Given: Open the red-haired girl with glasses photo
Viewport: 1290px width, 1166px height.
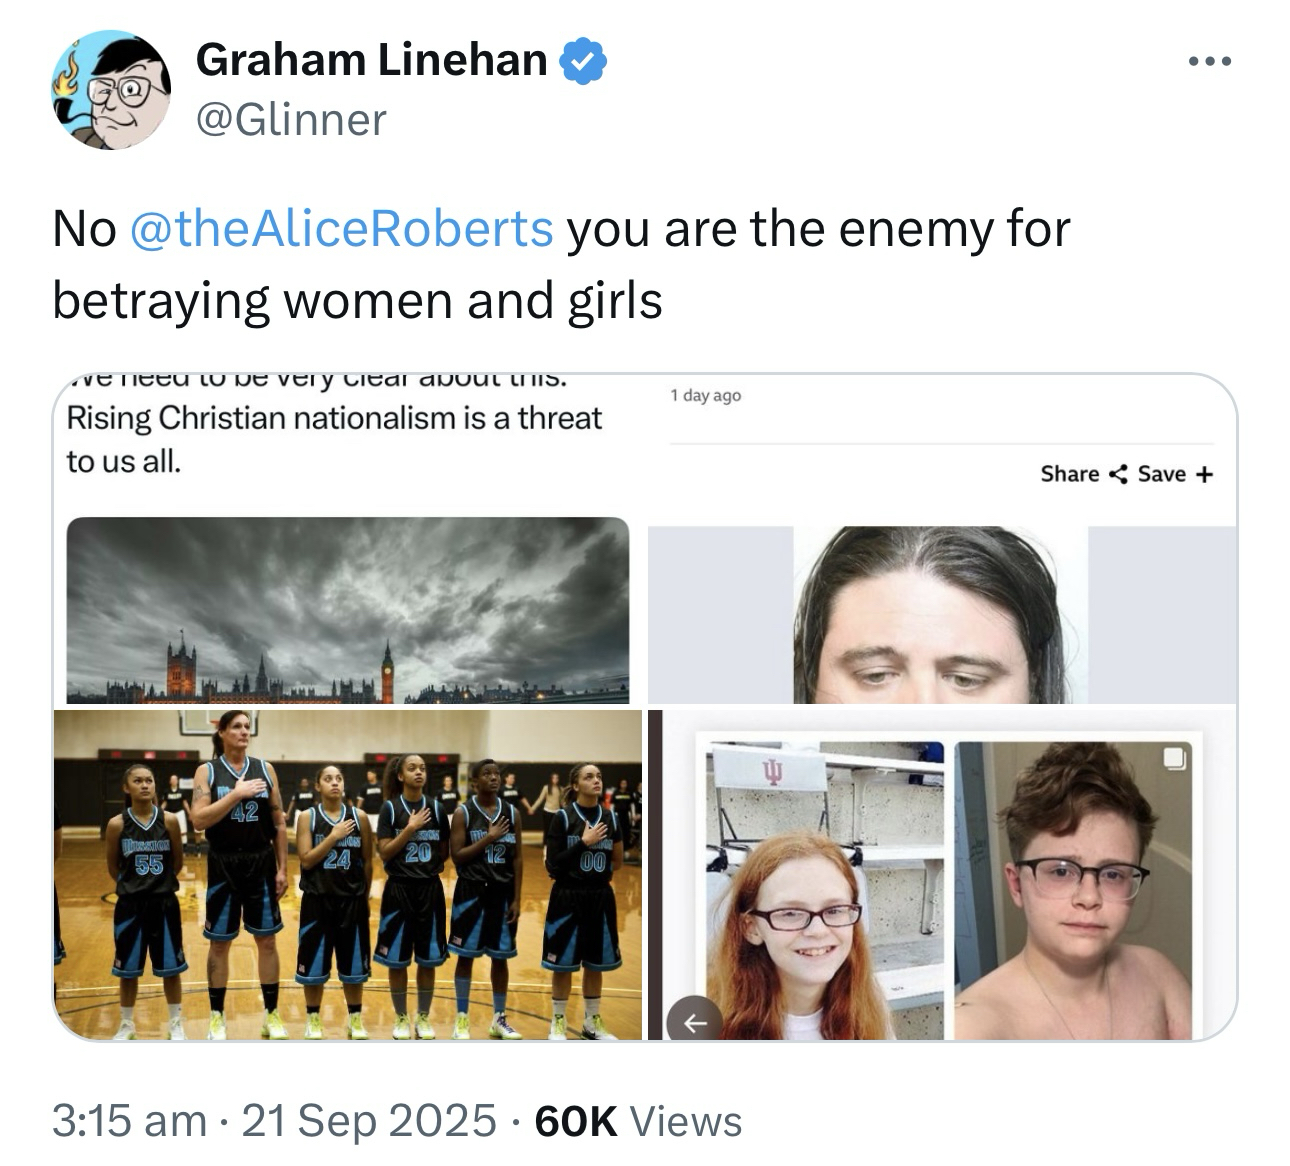Looking at the screenshot, I should point(825,890).
